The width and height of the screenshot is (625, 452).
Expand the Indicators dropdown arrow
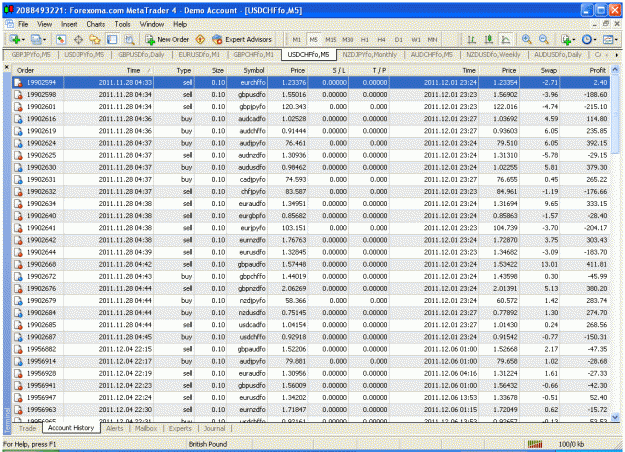pyautogui.click(x=574, y=40)
